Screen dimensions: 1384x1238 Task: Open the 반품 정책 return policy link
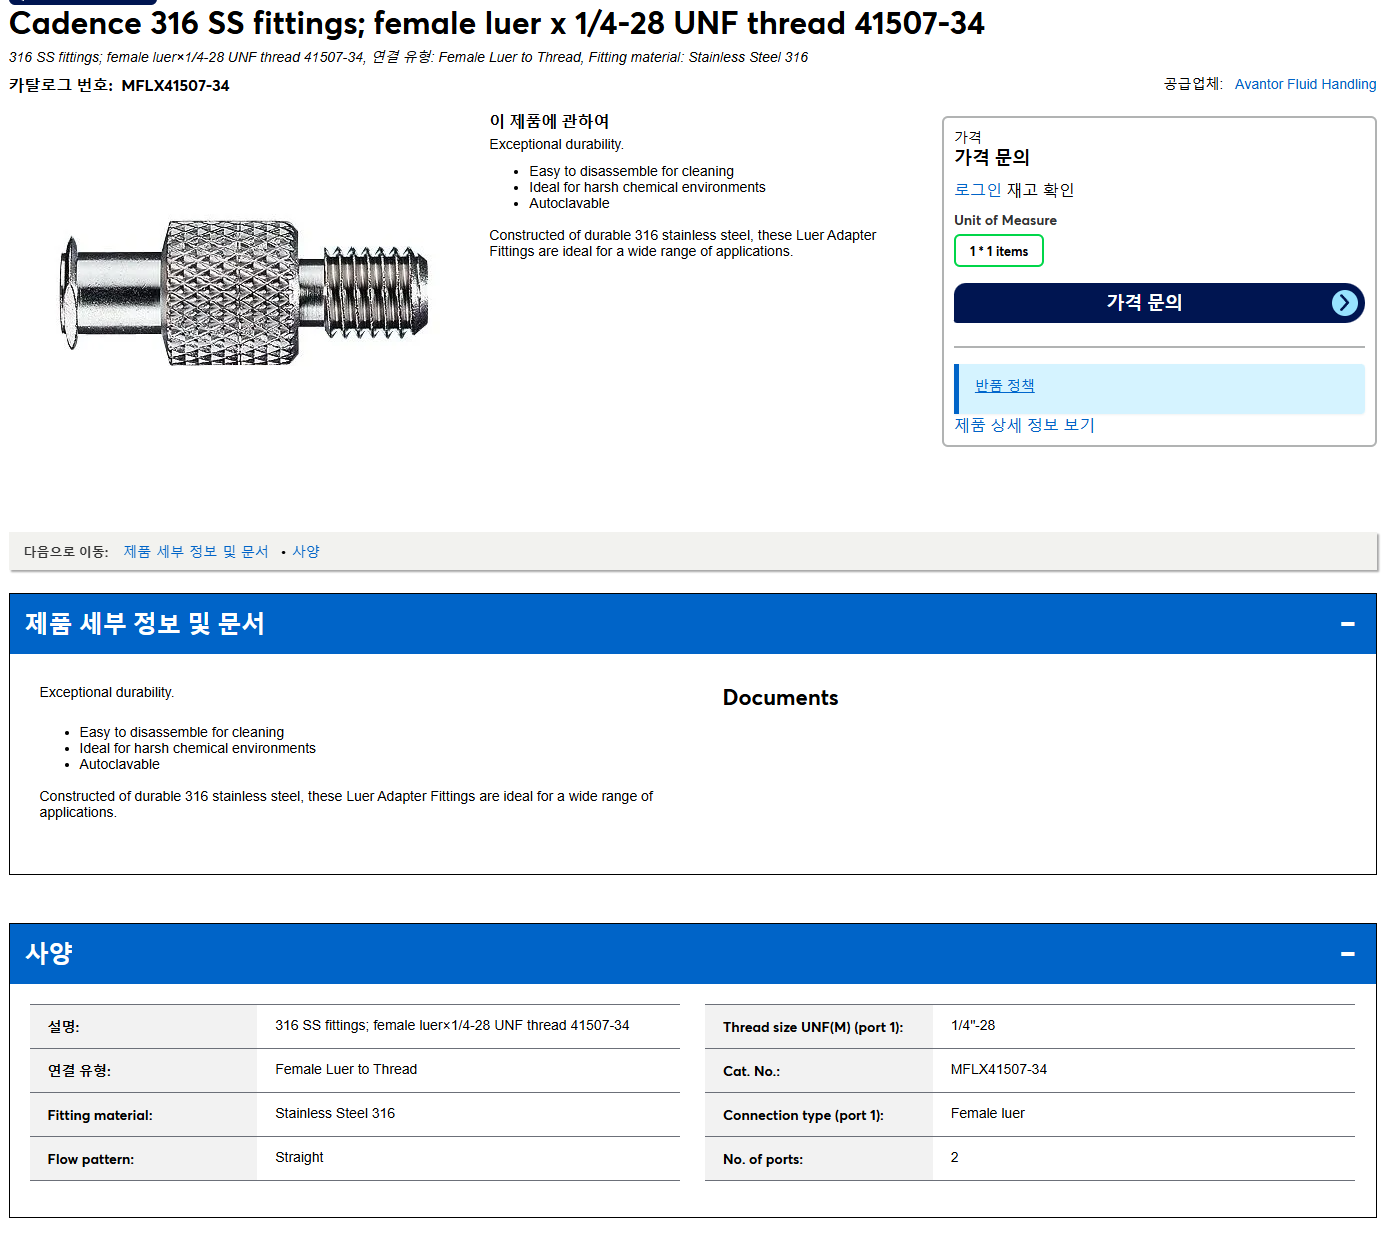pos(1004,386)
